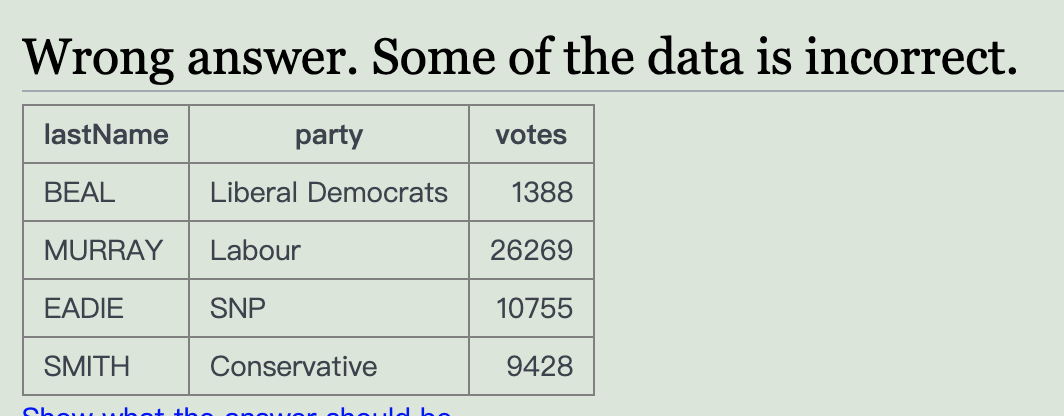Click the Conservative party cell
1064x416 pixels.
293,366
